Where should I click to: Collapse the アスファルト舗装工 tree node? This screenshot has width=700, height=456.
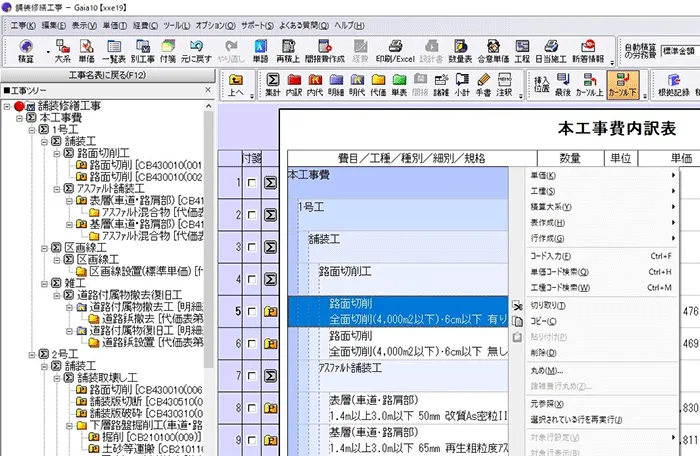pyautogui.click(x=57, y=189)
